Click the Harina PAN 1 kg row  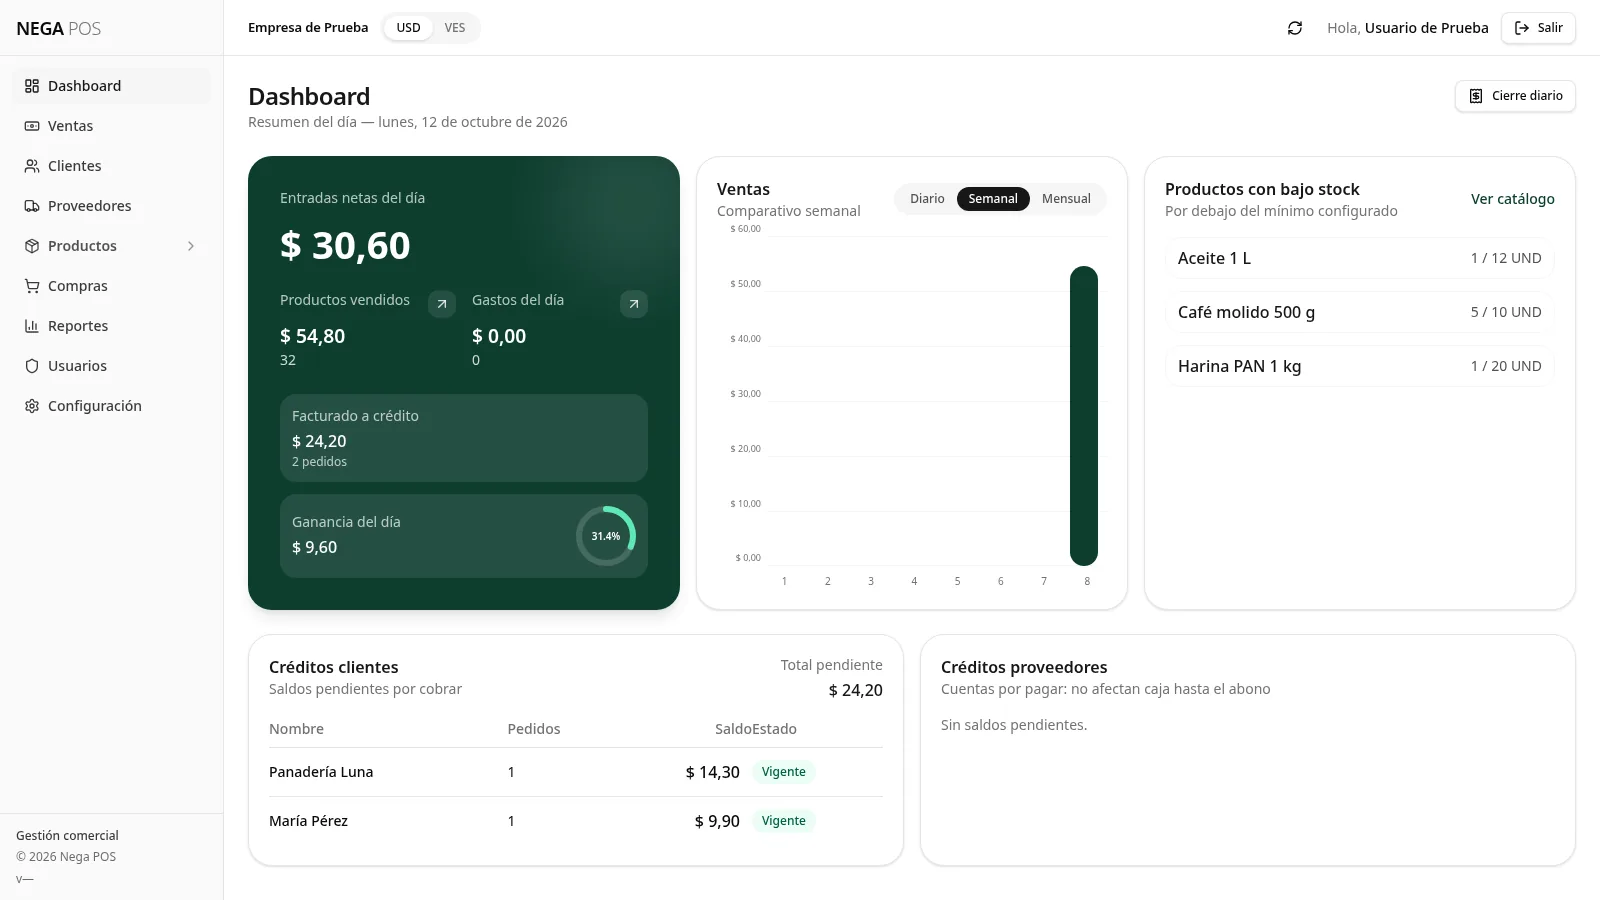[x=1359, y=366]
